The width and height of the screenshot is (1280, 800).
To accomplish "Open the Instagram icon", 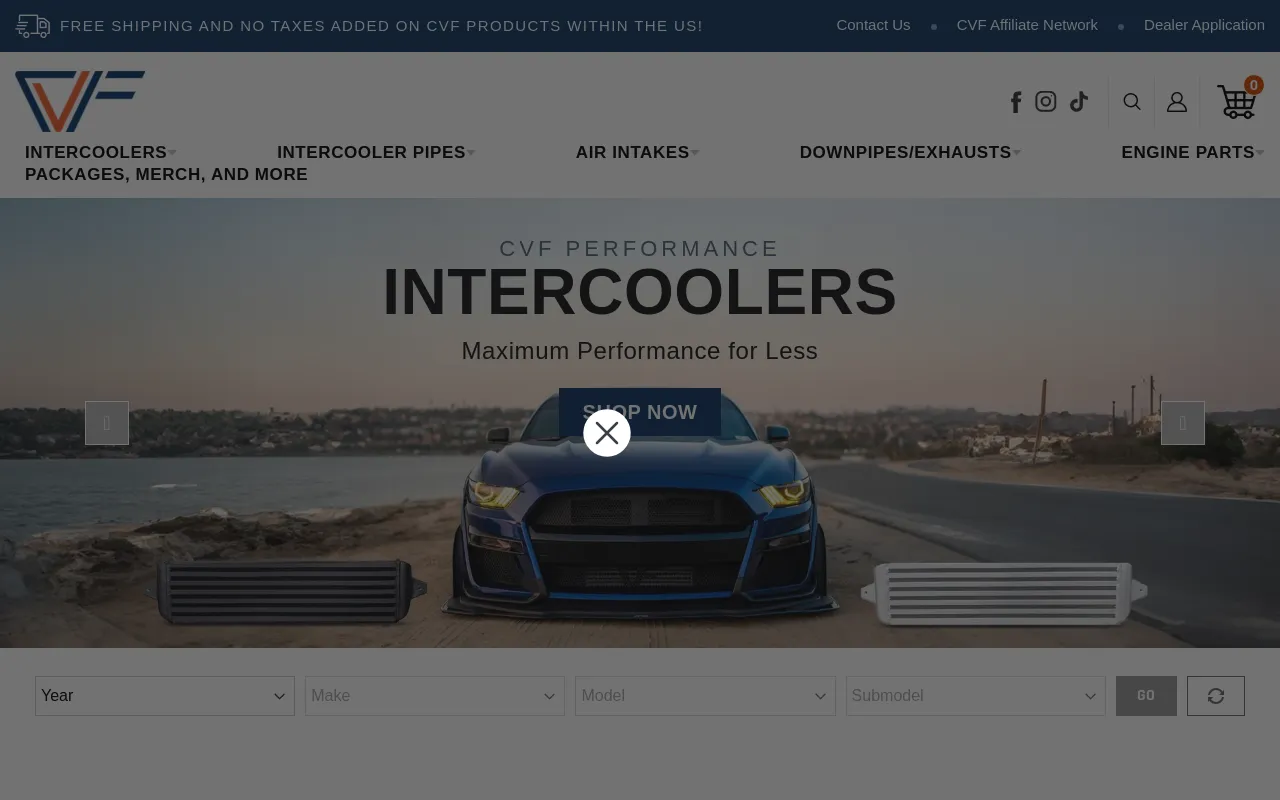I will (x=1046, y=101).
